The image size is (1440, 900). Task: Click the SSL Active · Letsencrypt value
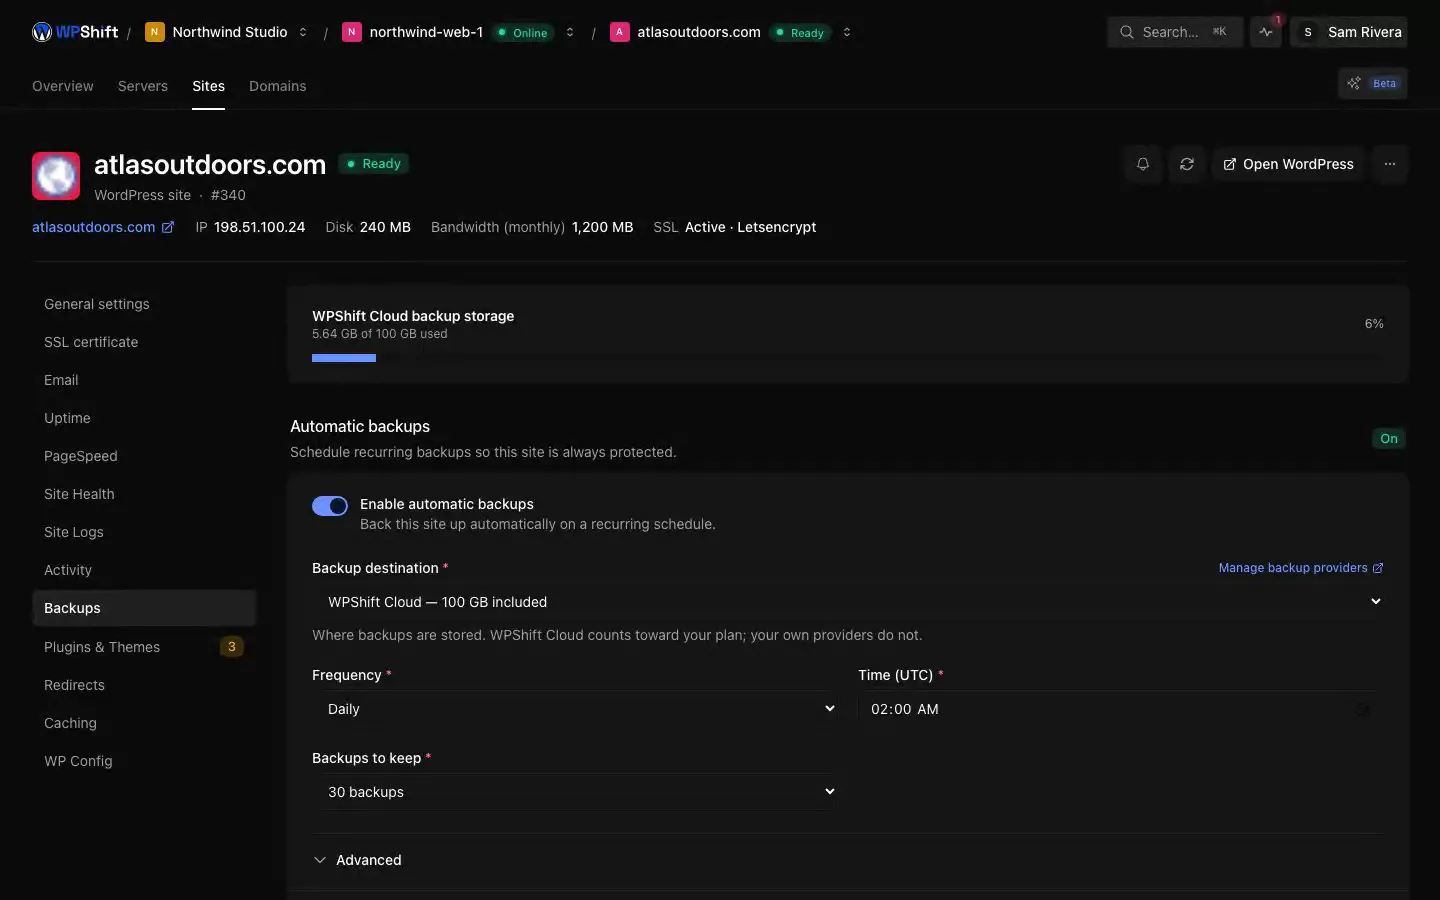pyautogui.click(x=750, y=227)
